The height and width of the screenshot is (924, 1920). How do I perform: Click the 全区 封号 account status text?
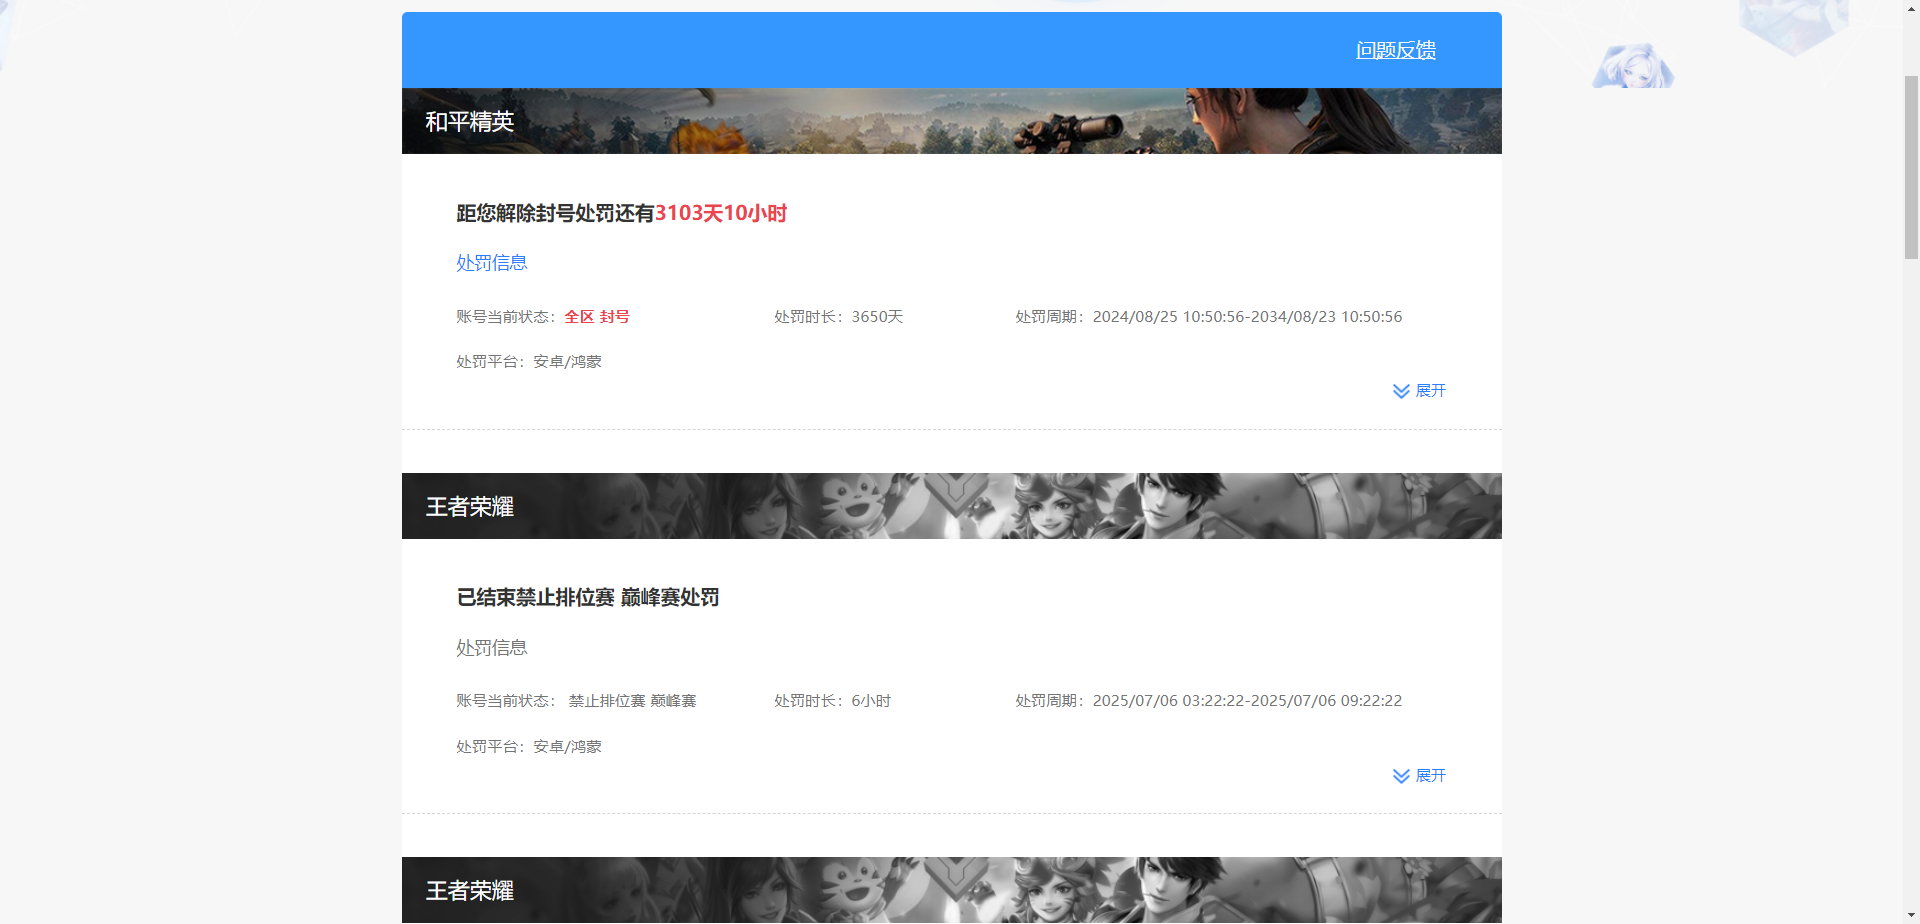(x=597, y=316)
